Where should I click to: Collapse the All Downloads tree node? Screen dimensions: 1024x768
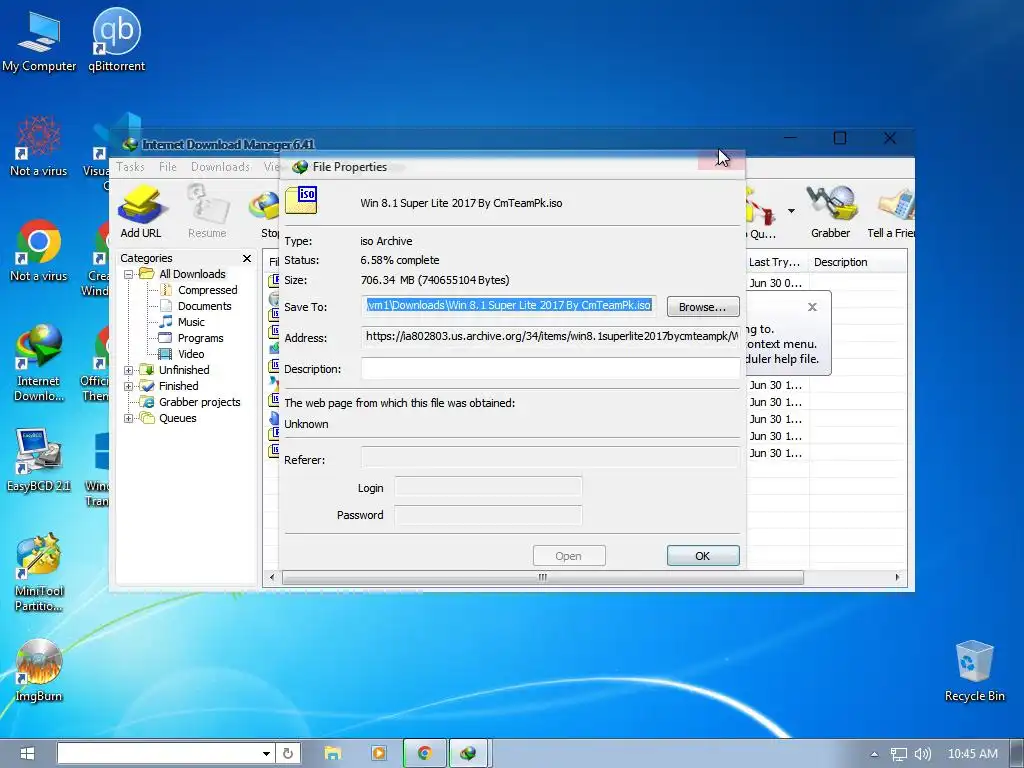tap(129, 274)
